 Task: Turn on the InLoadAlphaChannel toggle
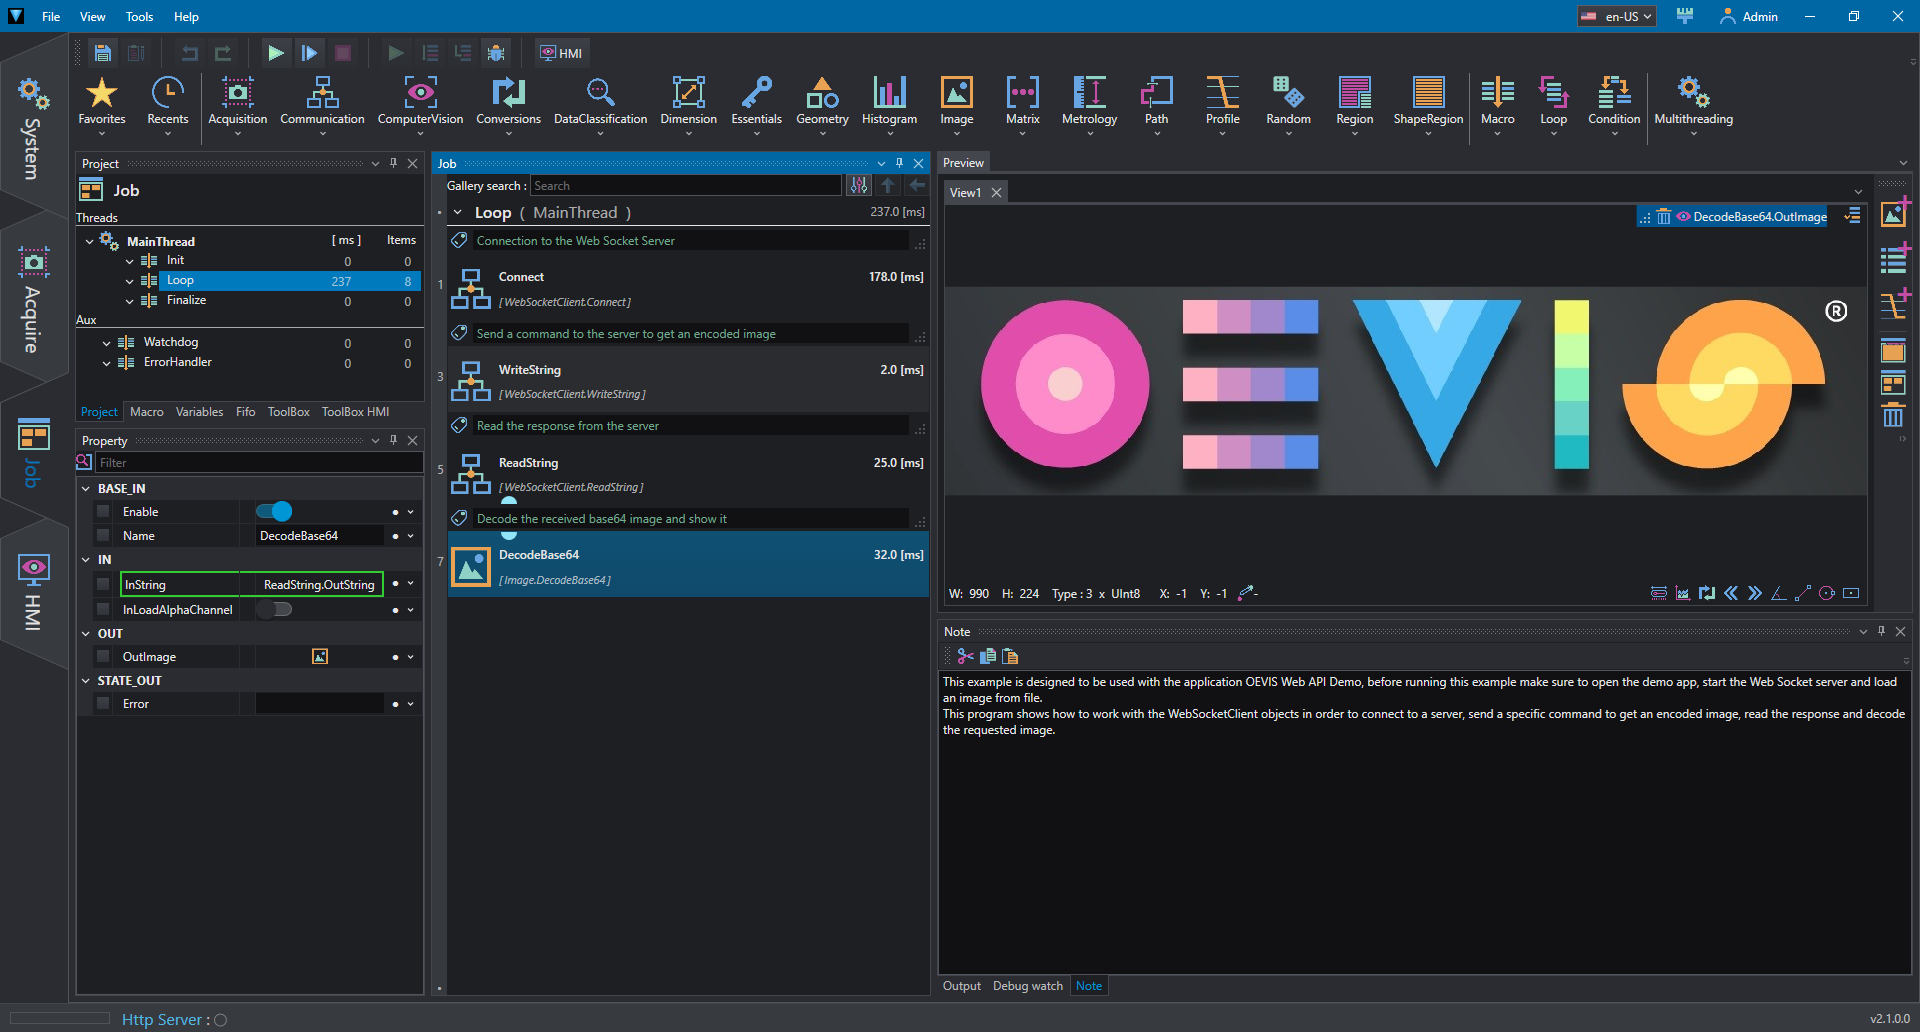274,609
